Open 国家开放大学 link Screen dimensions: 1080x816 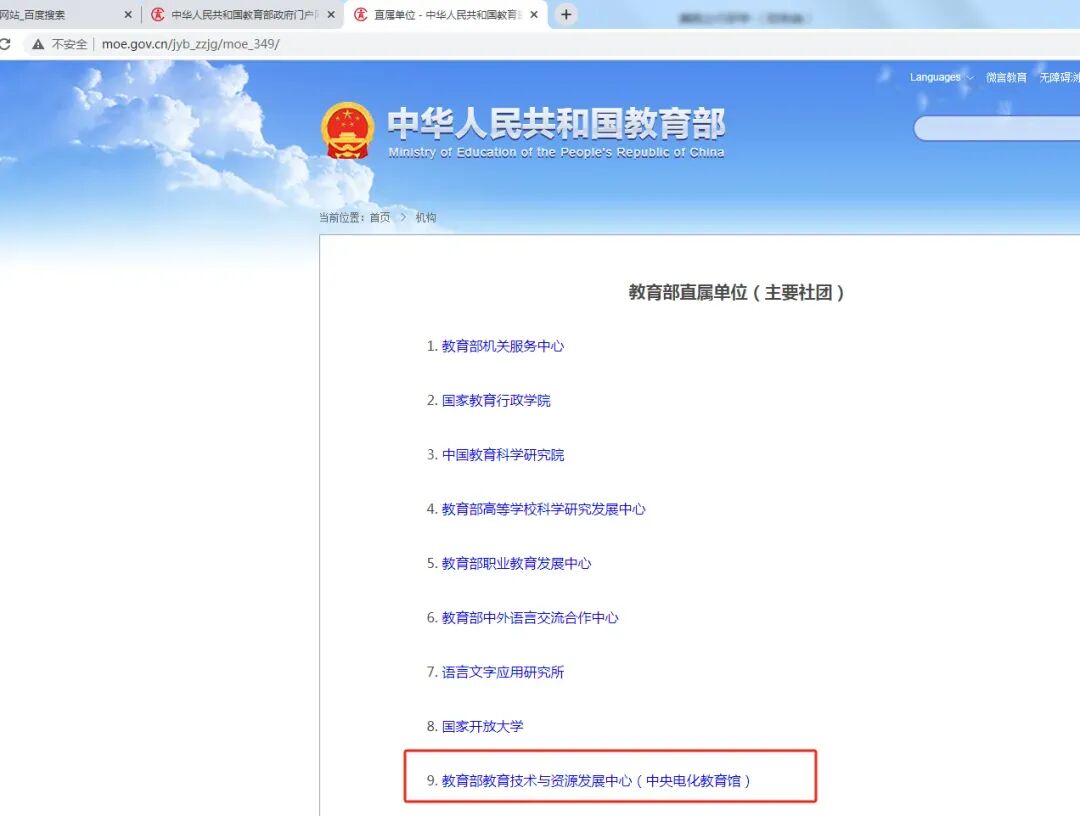click(x=482, y=726)
